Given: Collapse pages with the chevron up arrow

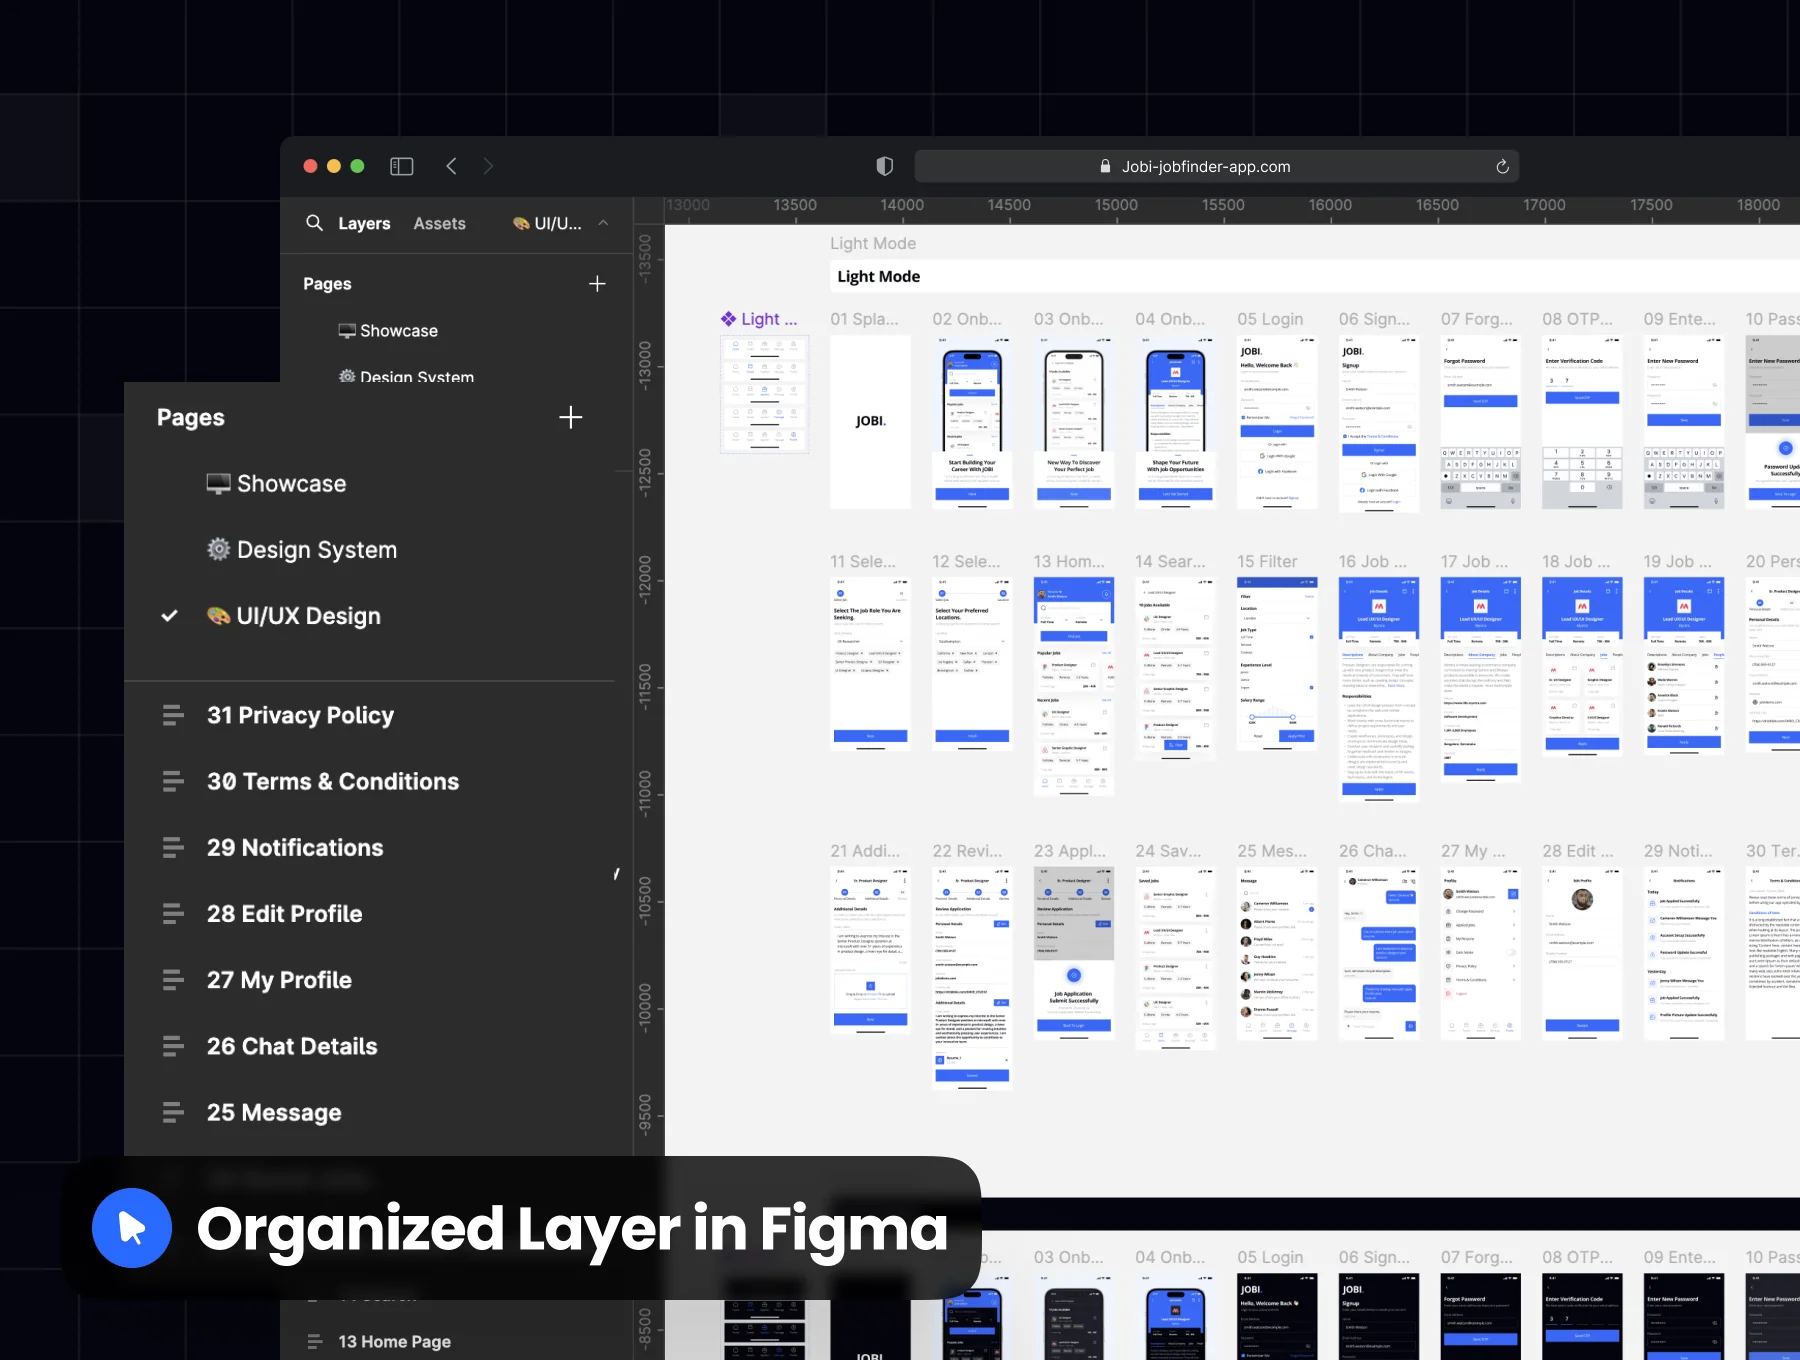Looking at the screenshot, I should 603,223.
